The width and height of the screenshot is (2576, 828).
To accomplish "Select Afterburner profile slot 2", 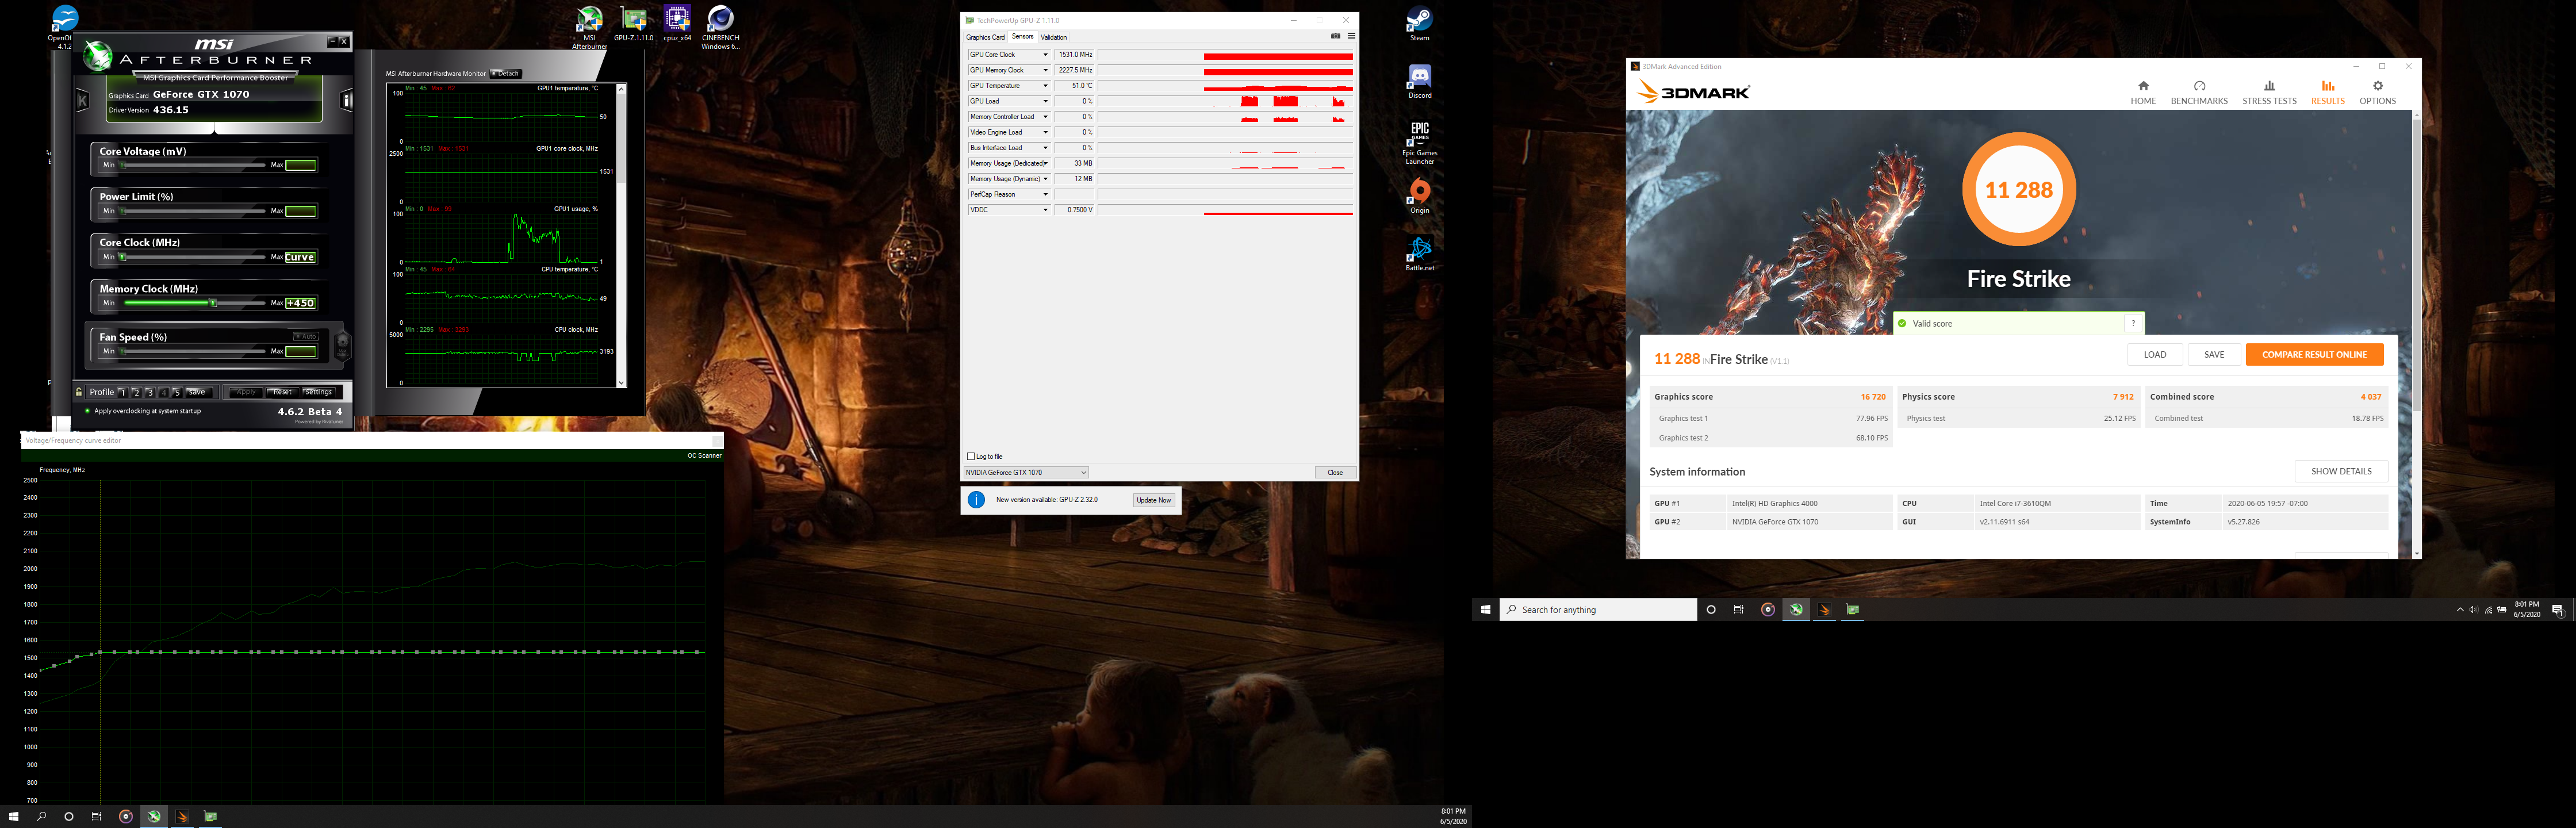I will pos(136,392).
